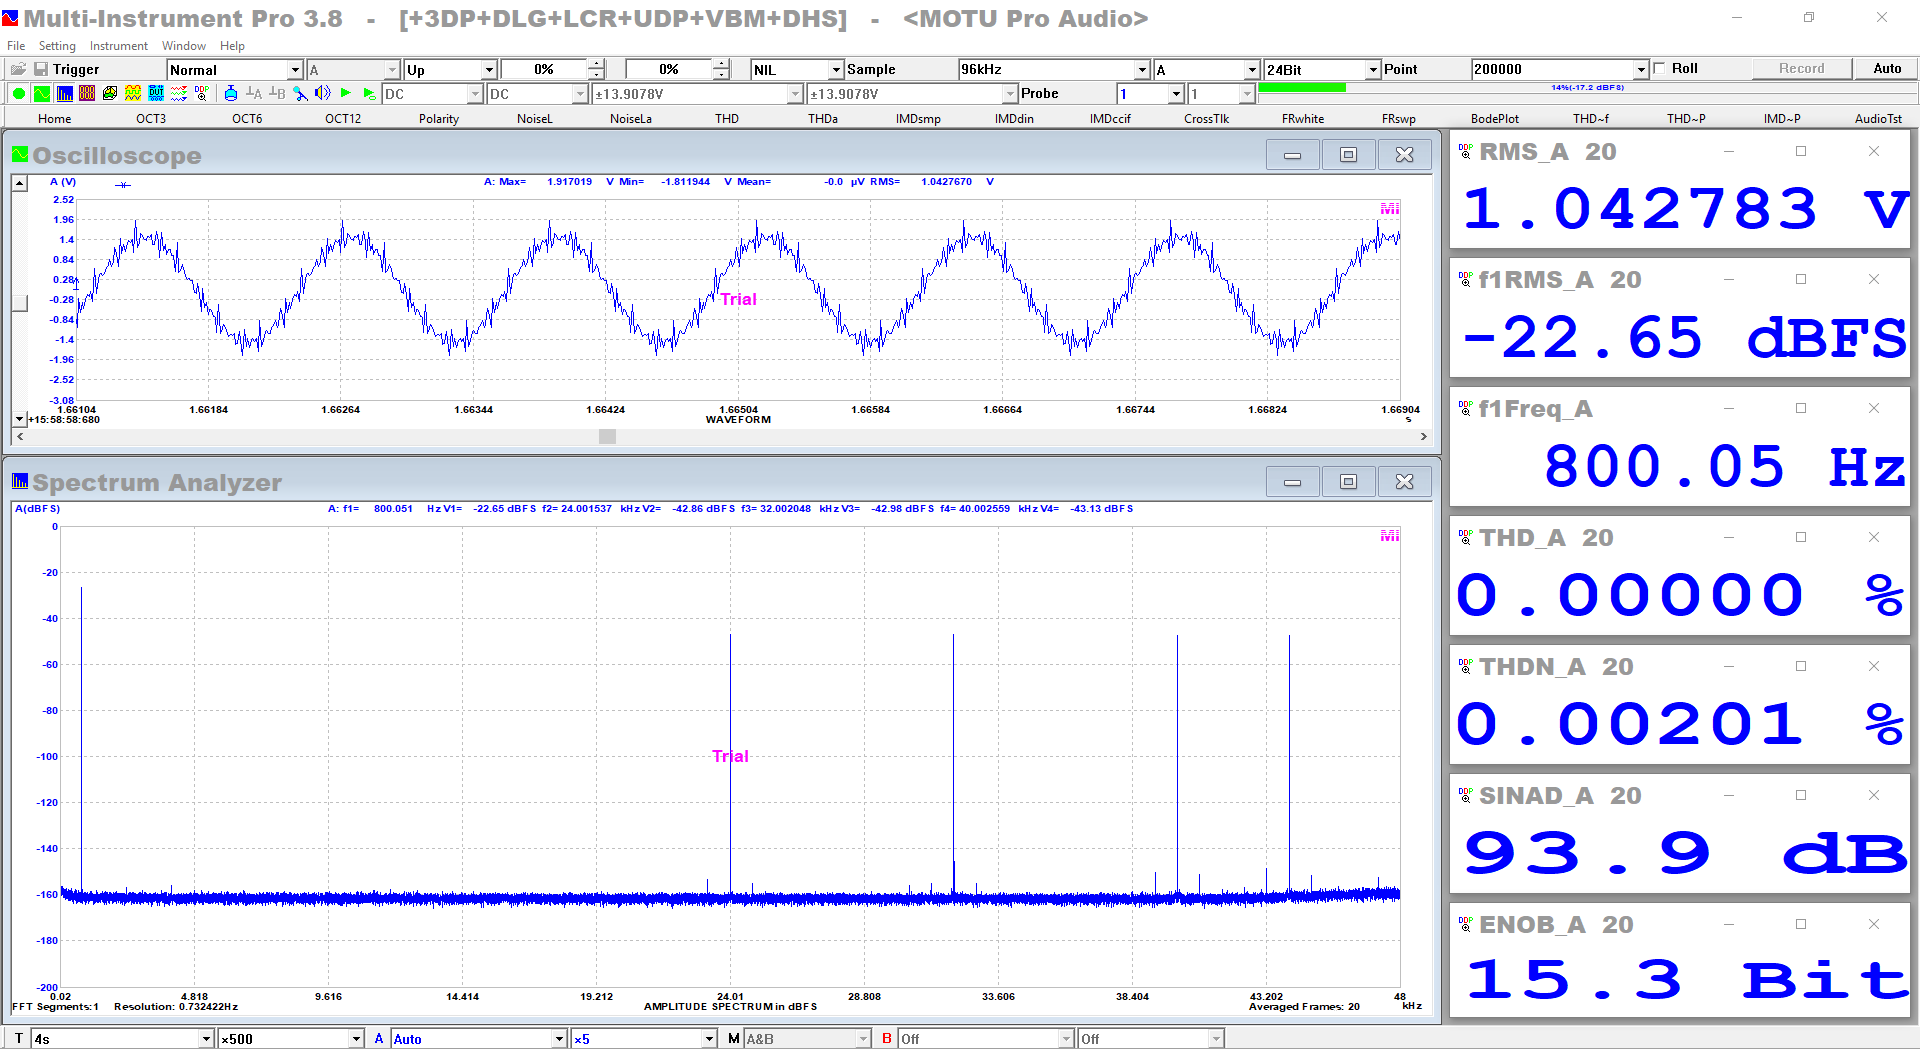1920x1049 pixels.
Task: Open the Data Logger icon
Action: [179, 93]
